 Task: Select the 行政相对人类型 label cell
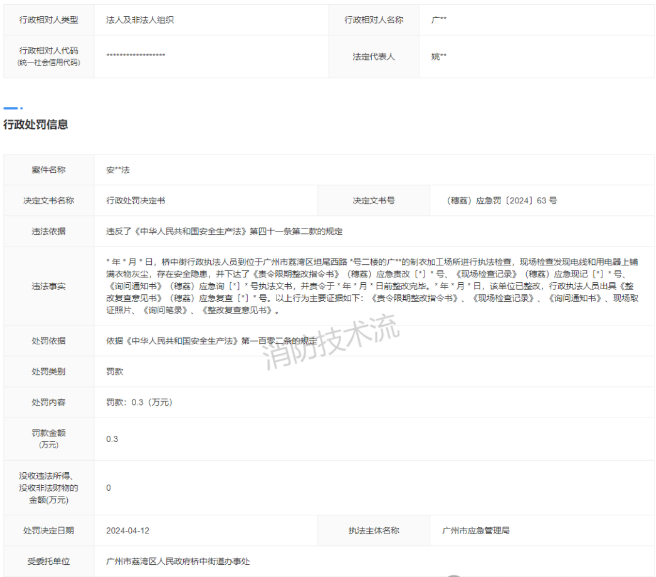[x=48, y=19]
